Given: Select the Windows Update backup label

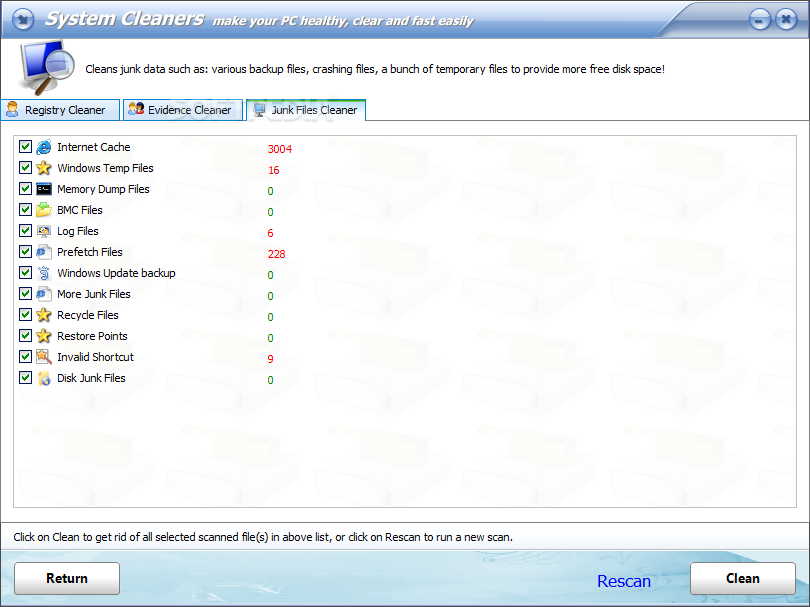Looking at the screenshot, I should pyautogui.click(x=116, y=273).
